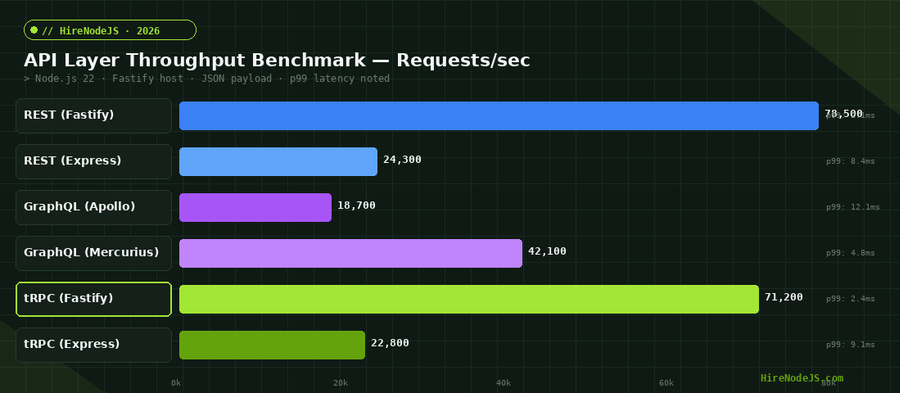Click the blue REST (Fastify) bar
The image size is (900, 393).
[499, 115]
